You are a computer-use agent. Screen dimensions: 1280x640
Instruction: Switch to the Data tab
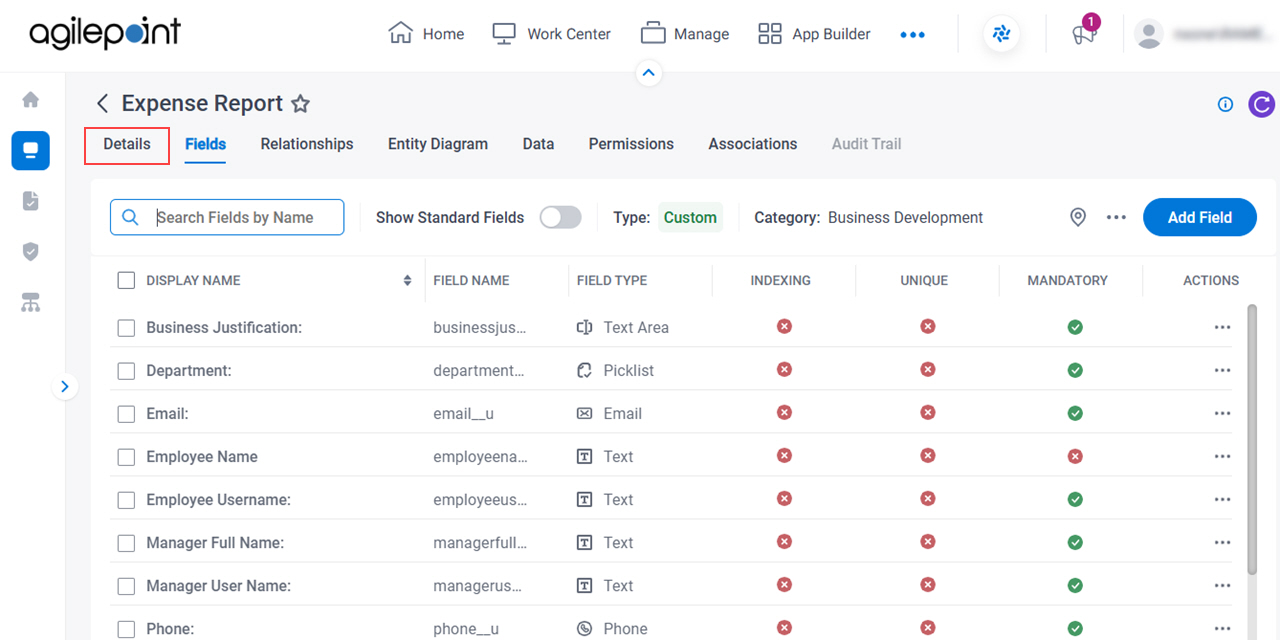click(x=538, y=144)
